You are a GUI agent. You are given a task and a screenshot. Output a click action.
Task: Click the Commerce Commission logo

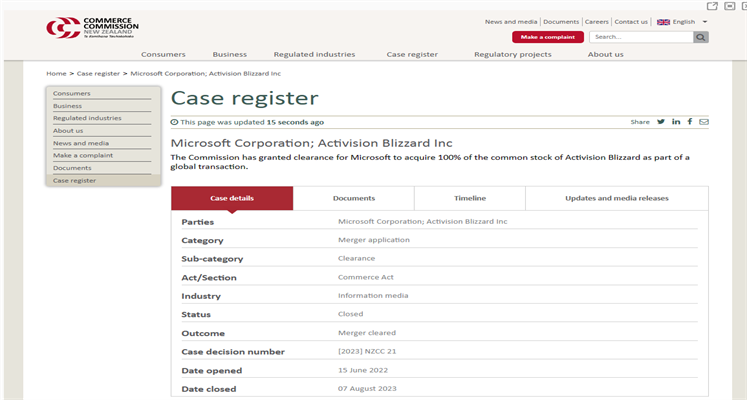[x=92, y=28]
